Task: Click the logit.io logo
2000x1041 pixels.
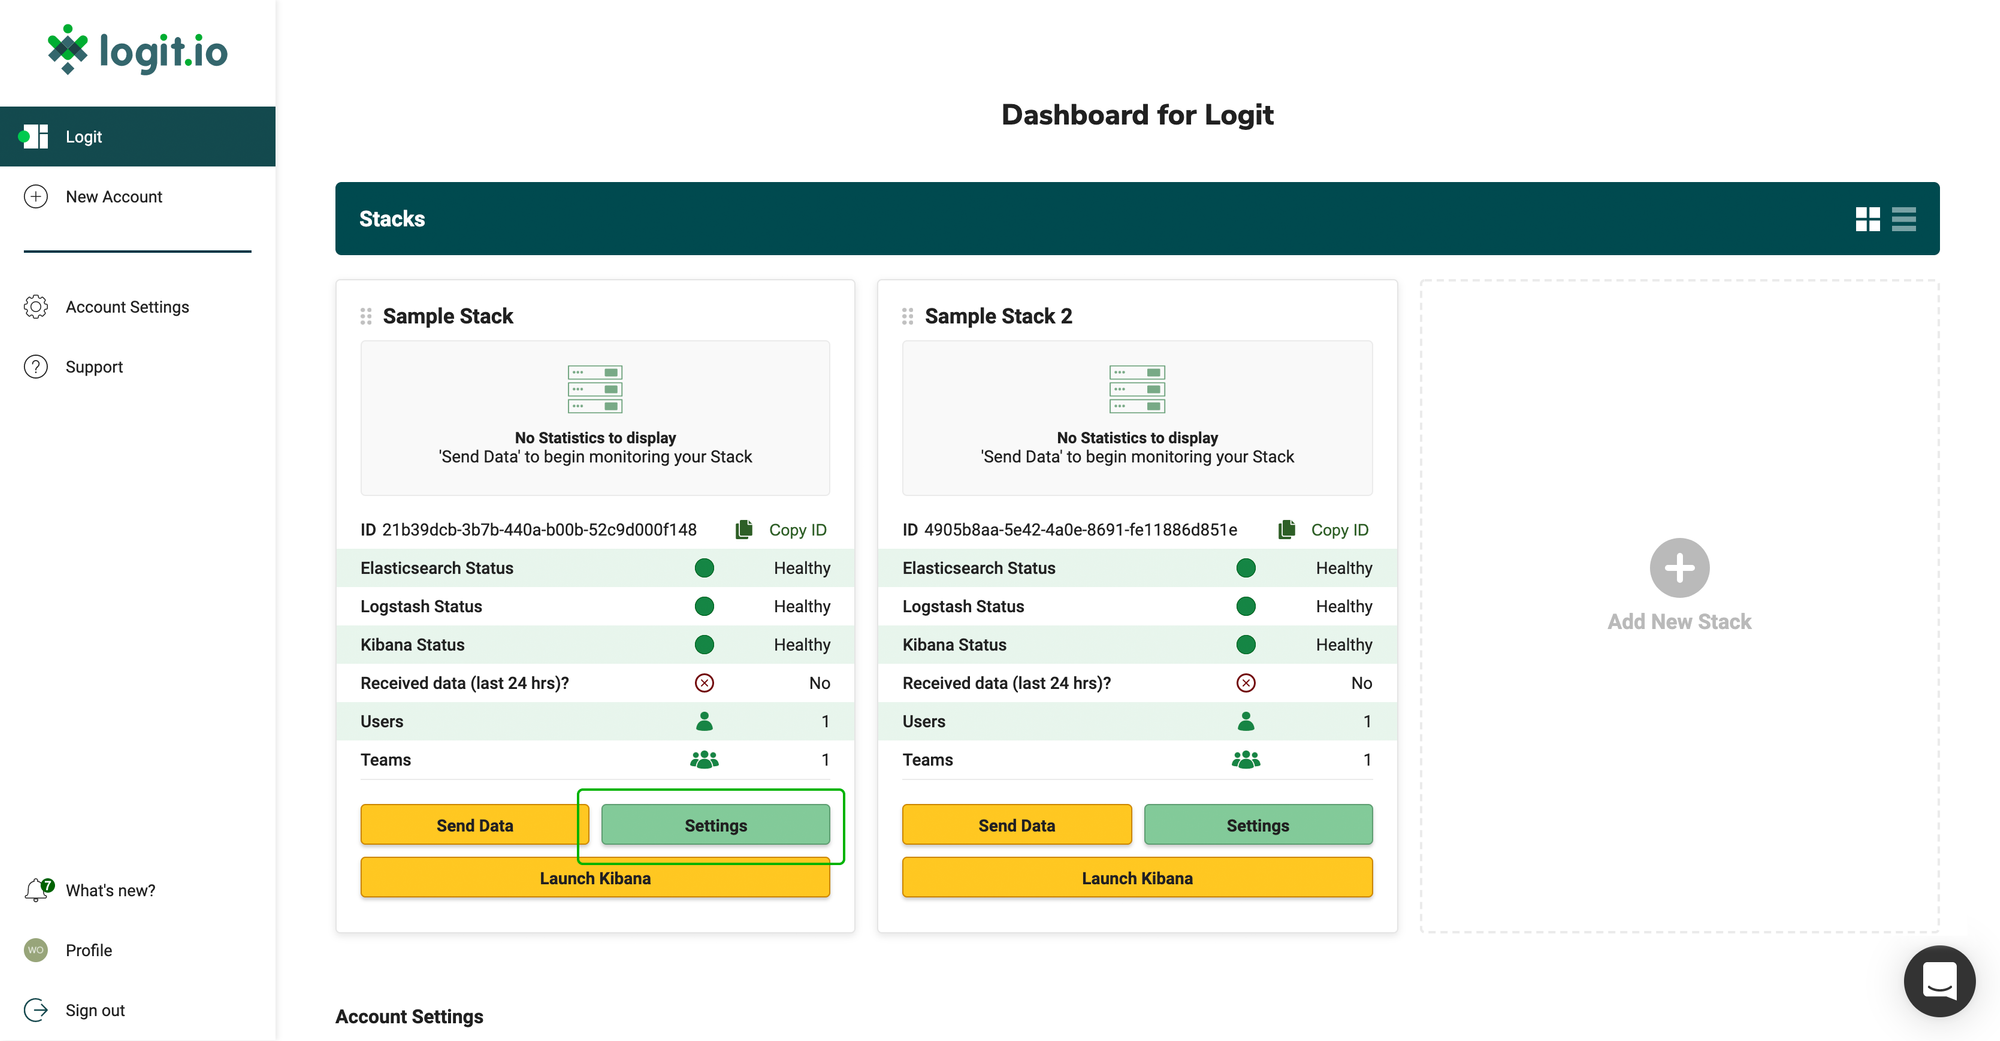Action: [138, 50]
